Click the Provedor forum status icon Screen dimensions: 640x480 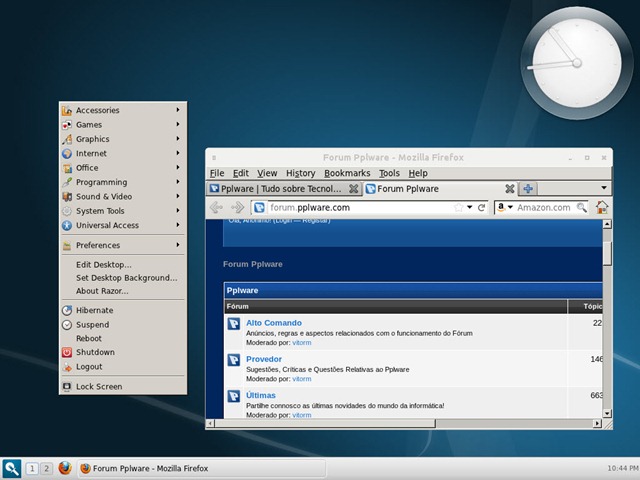click(234, 360)
